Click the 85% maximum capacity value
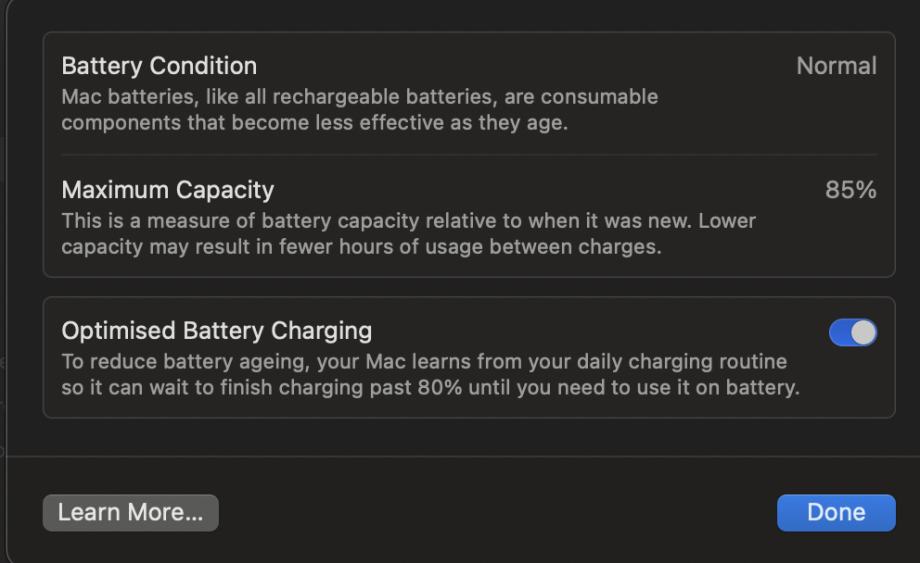This screenshot has height=563, width=920. click(x=850, y=190)
